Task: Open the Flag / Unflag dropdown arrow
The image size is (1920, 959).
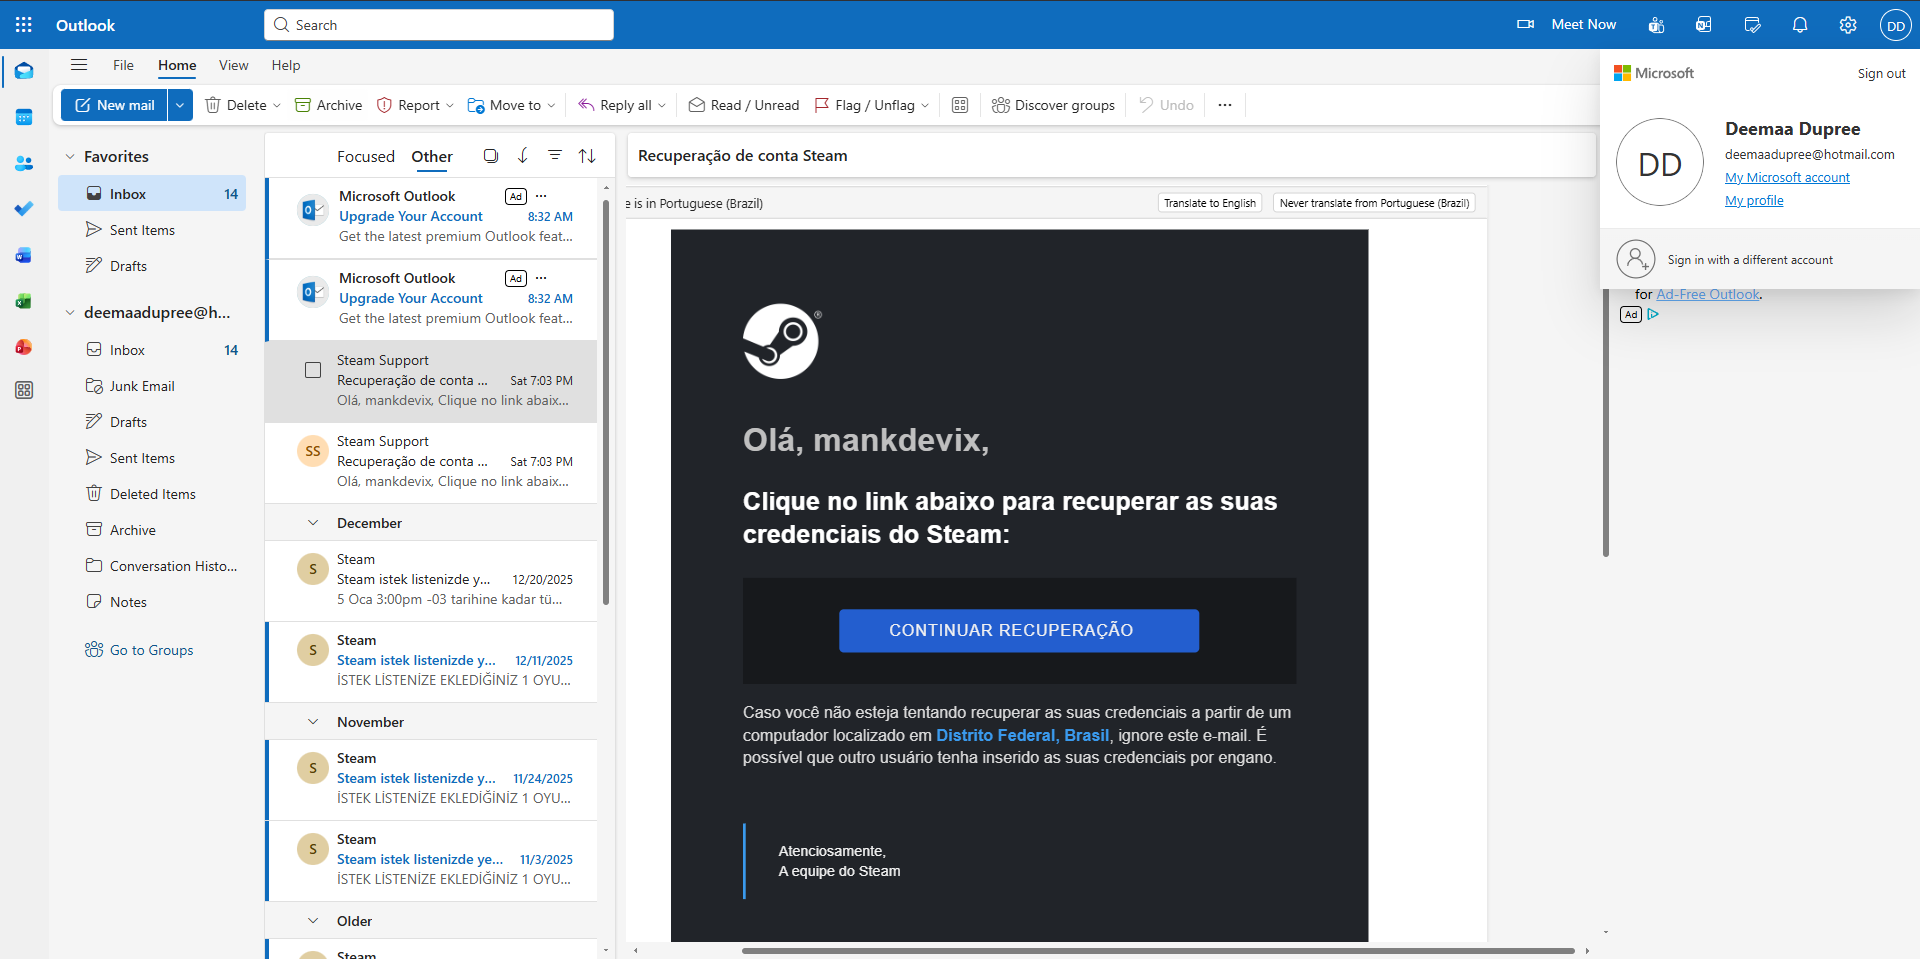Action: (x=925, y=105)
